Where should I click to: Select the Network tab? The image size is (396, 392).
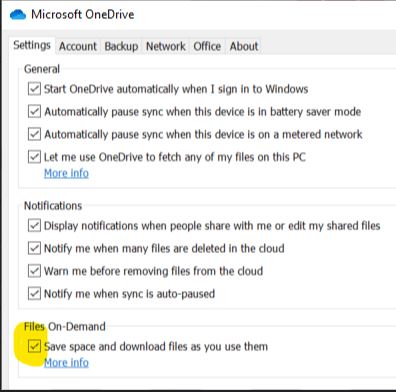[x=166, y=46]
